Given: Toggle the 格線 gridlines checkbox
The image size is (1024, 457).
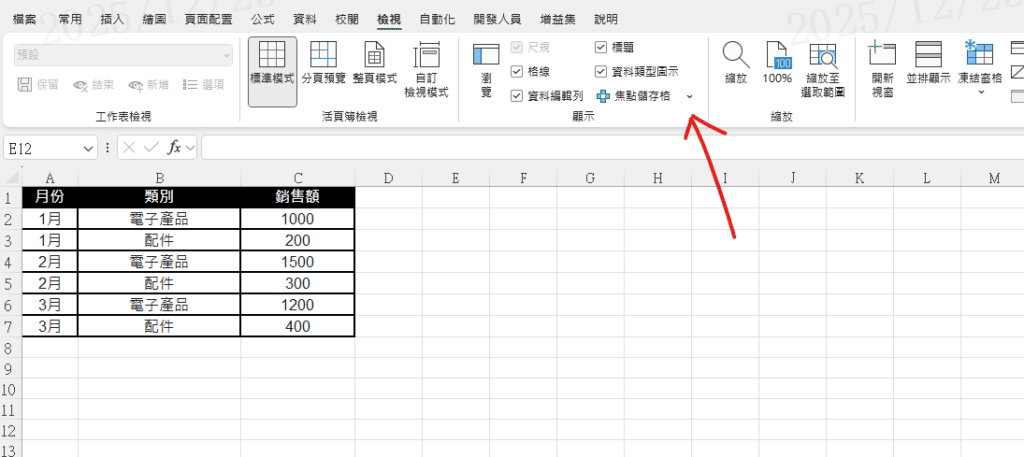Looking at the screenshot, I should tap(517, 71).
